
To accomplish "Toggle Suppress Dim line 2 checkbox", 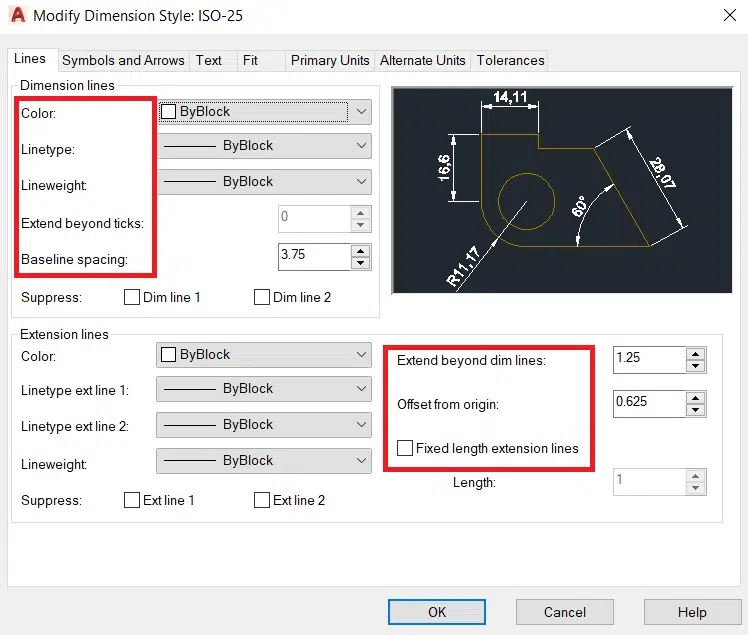I will (x=262, y=297).
